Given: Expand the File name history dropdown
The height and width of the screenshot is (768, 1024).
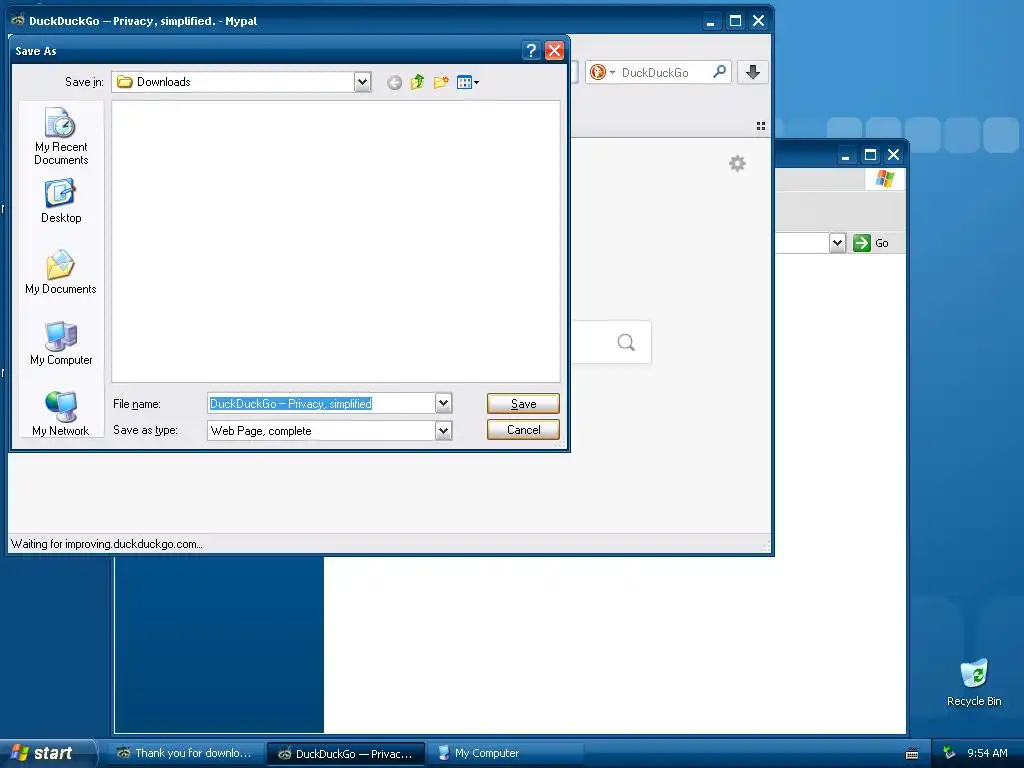Looking at the screenshot, I should [443, 404].
